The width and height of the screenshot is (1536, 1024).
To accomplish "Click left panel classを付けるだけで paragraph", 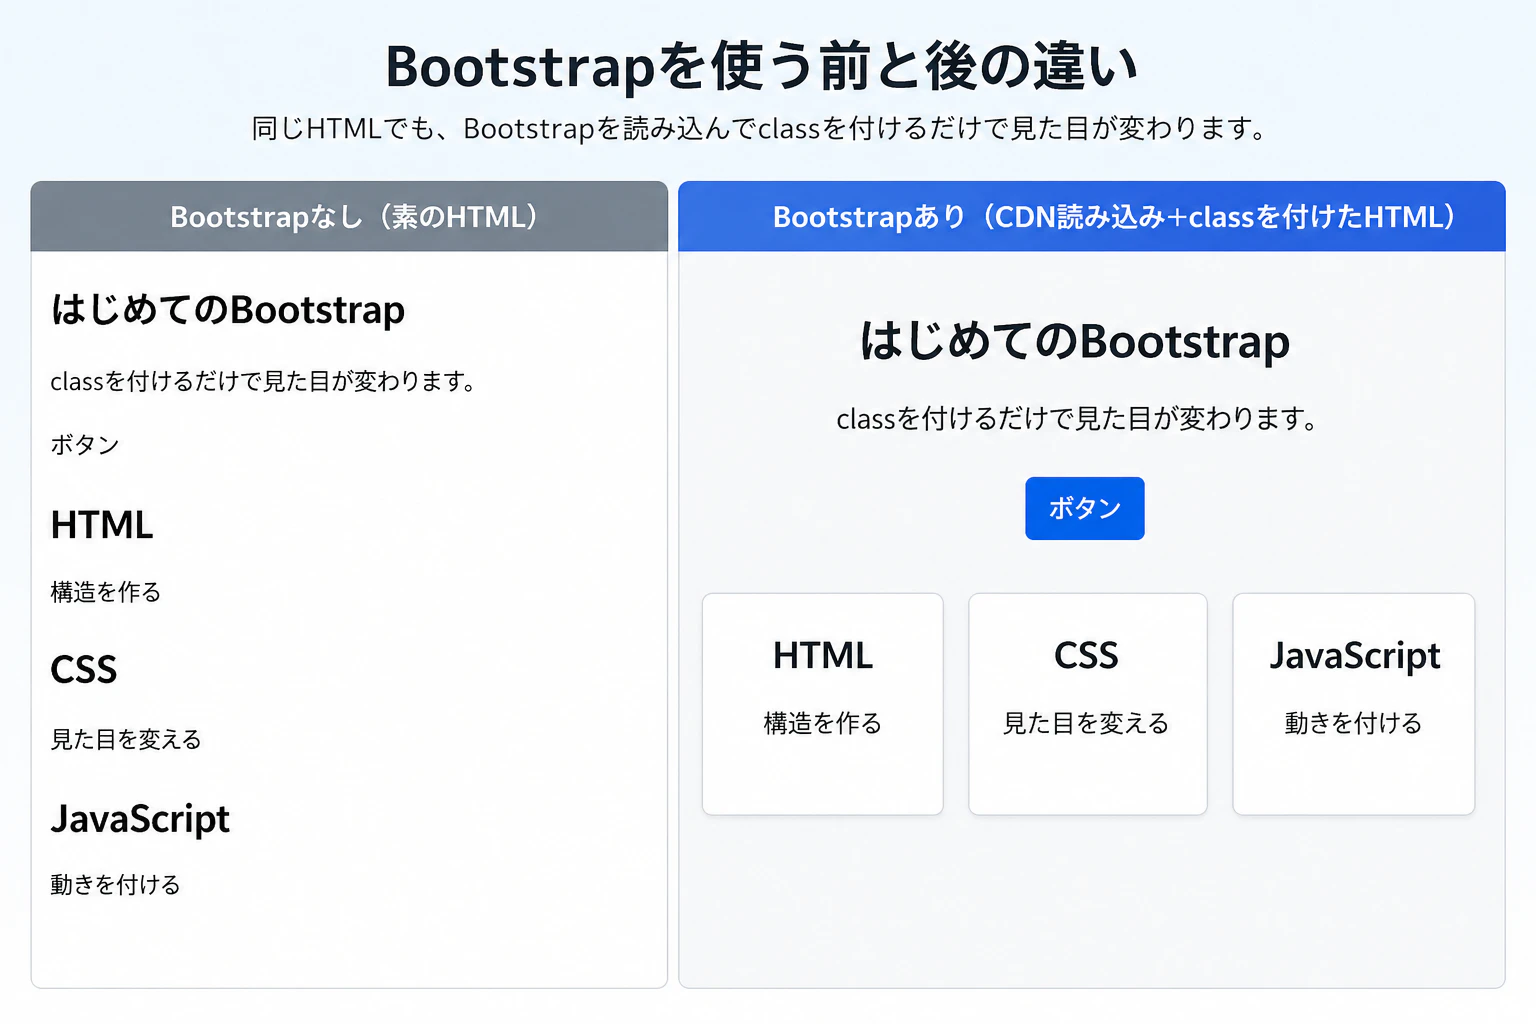I will coord(264,381).
